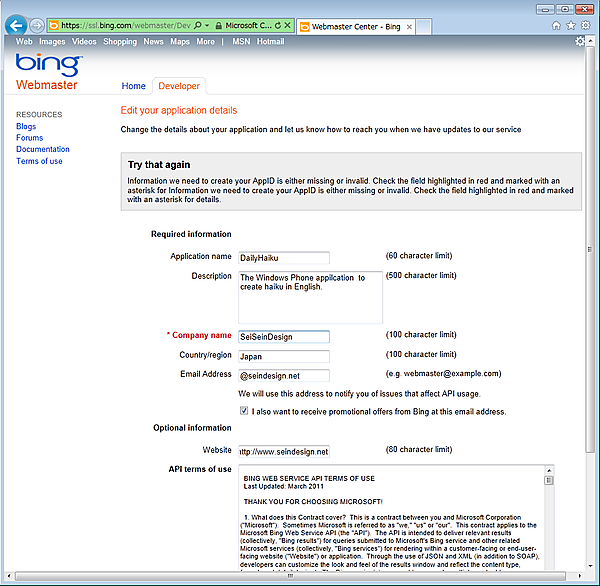
Task: Click the stop loading X icon
Action: coord(288,25)
